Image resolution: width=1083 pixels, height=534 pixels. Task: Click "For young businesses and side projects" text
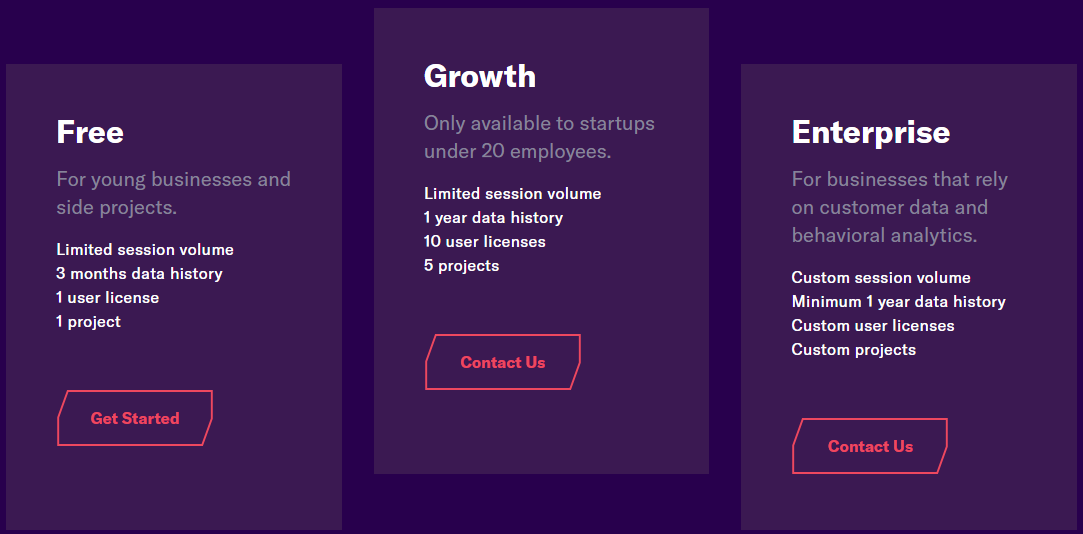coord(174,193)
